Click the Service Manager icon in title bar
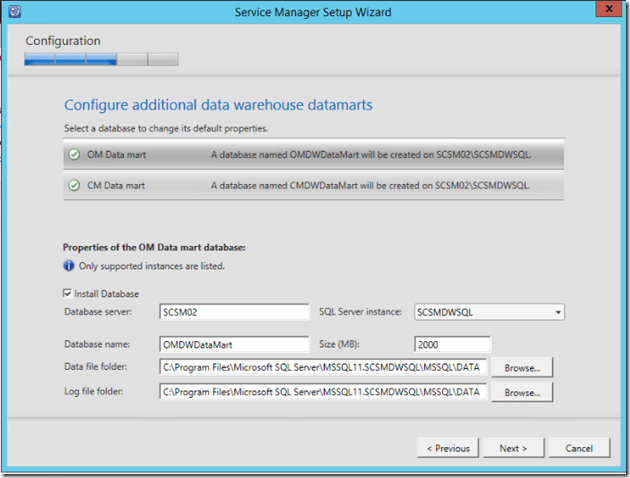Viewport: 630px width, 478px height. [x=17, y=12]
